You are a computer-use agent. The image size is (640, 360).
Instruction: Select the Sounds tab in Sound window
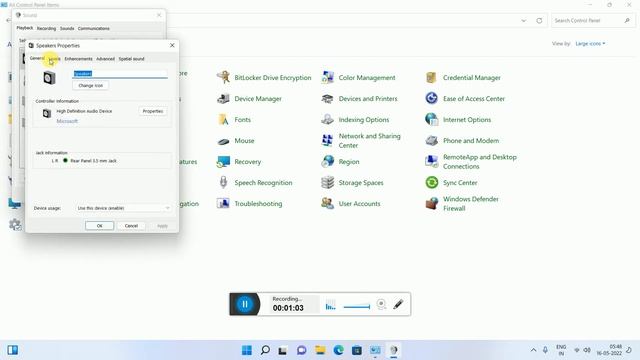click(x=67, y=29)
